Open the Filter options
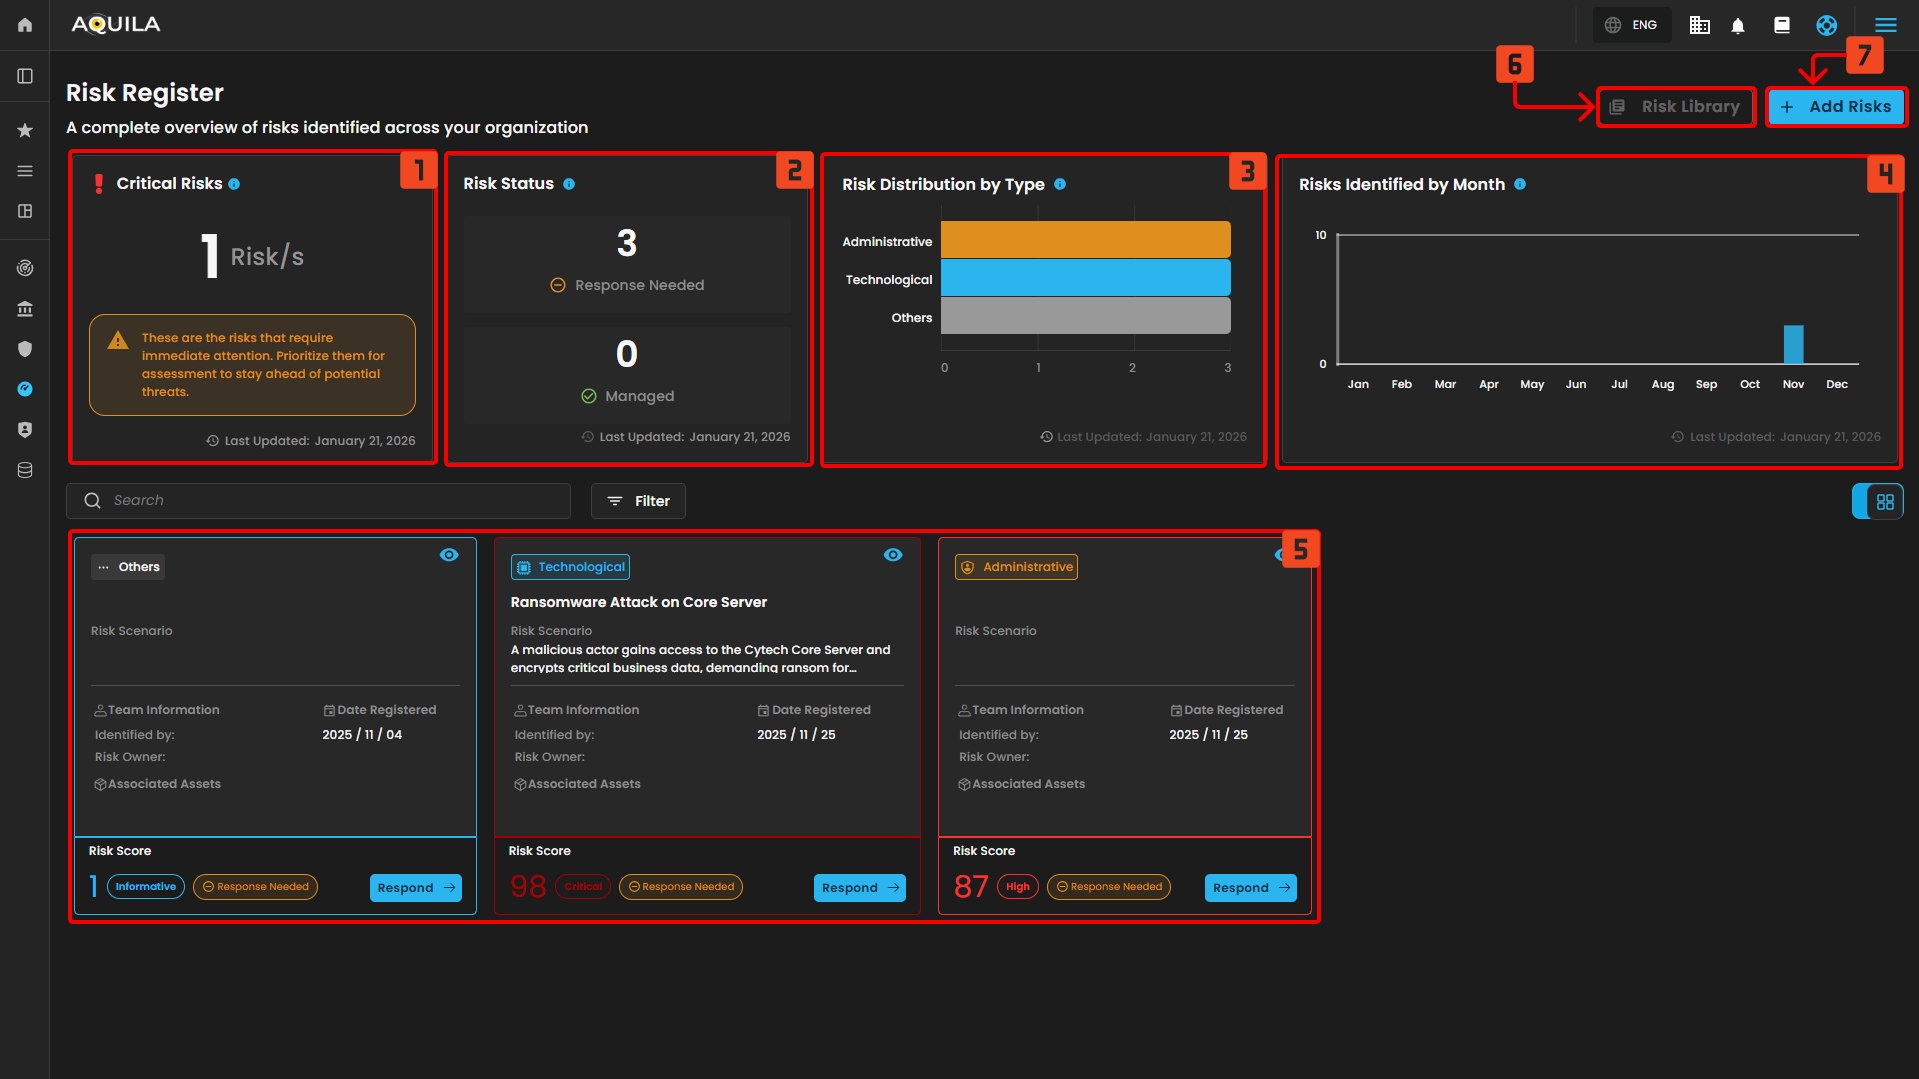The height and width of the screenshot is (1079, 1919). [x=638, y=501]
